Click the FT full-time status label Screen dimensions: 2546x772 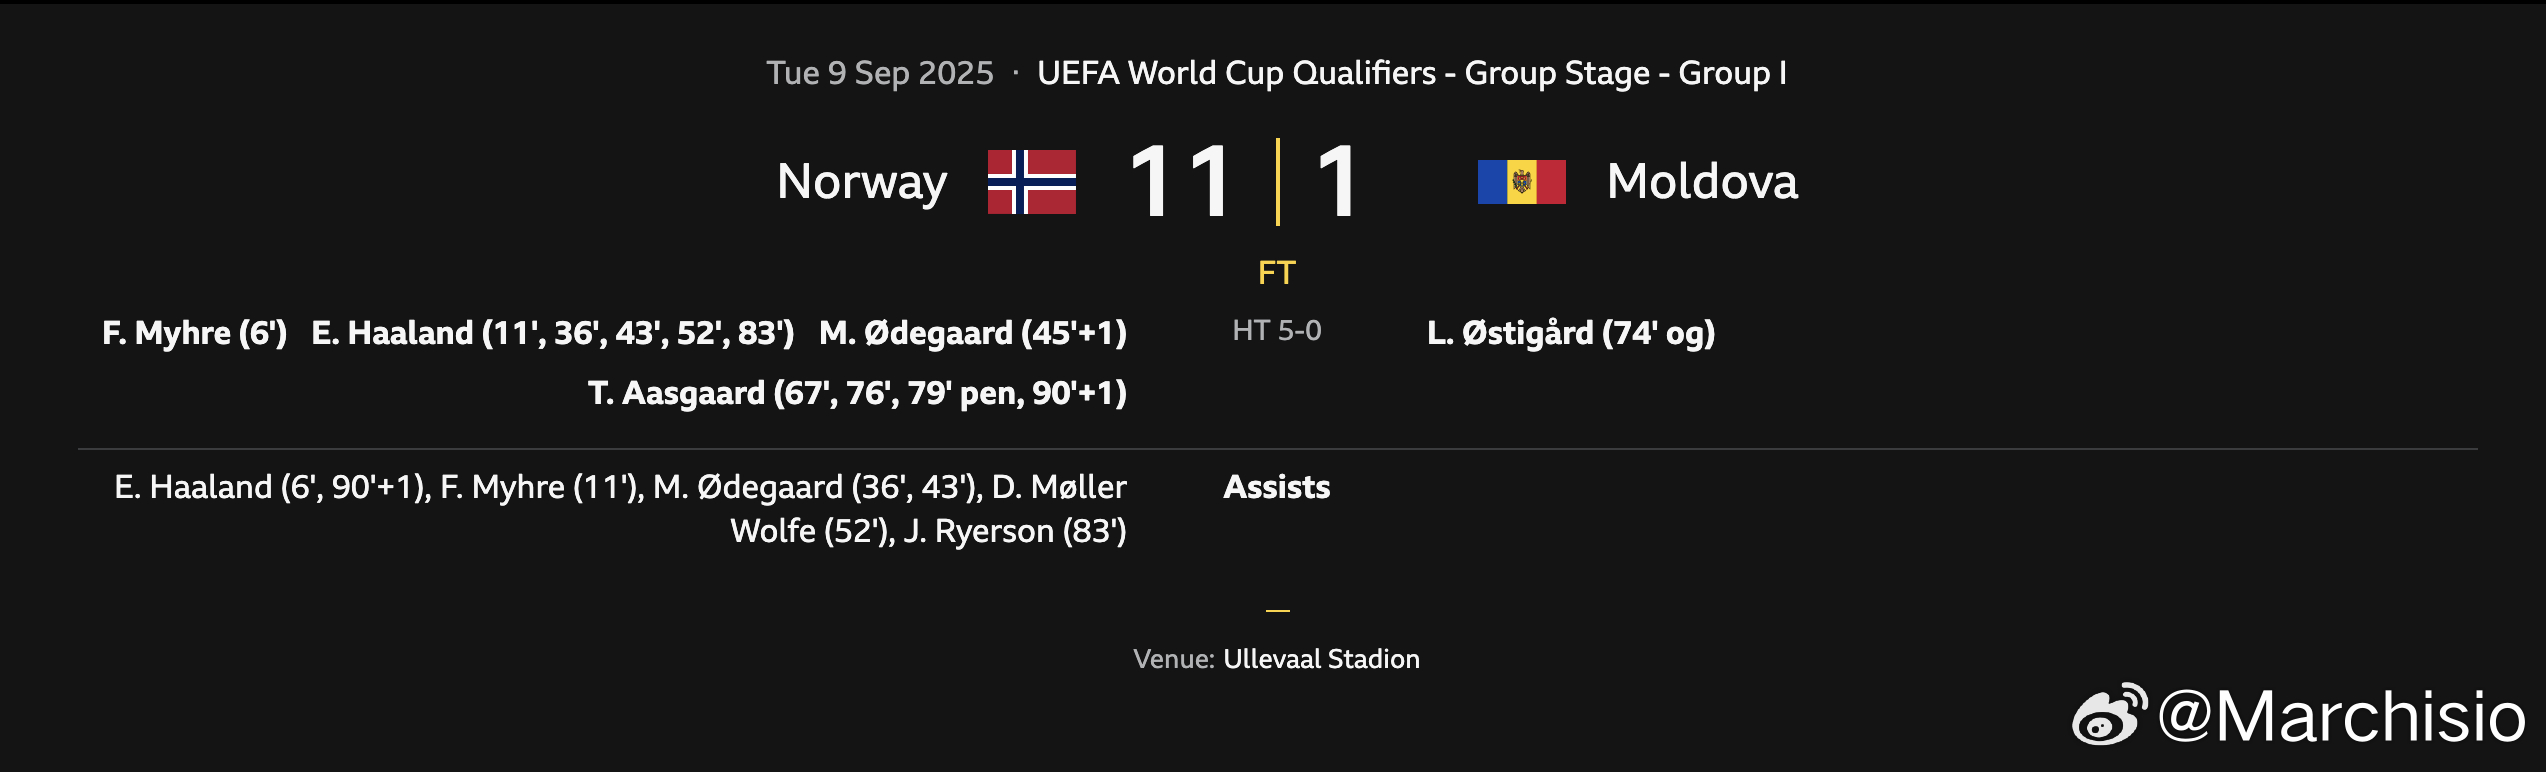(1277, 273)
